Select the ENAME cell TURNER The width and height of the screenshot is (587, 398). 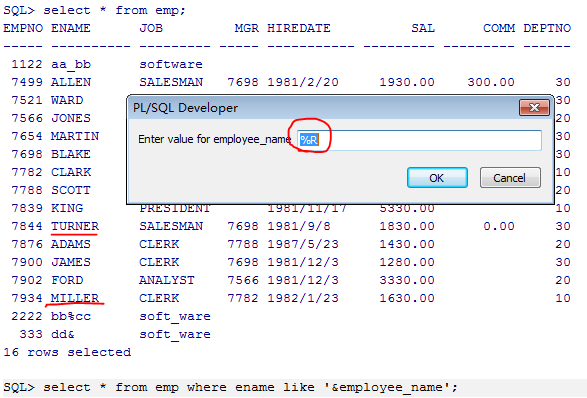pyautogui.click(x=75, y=226)
